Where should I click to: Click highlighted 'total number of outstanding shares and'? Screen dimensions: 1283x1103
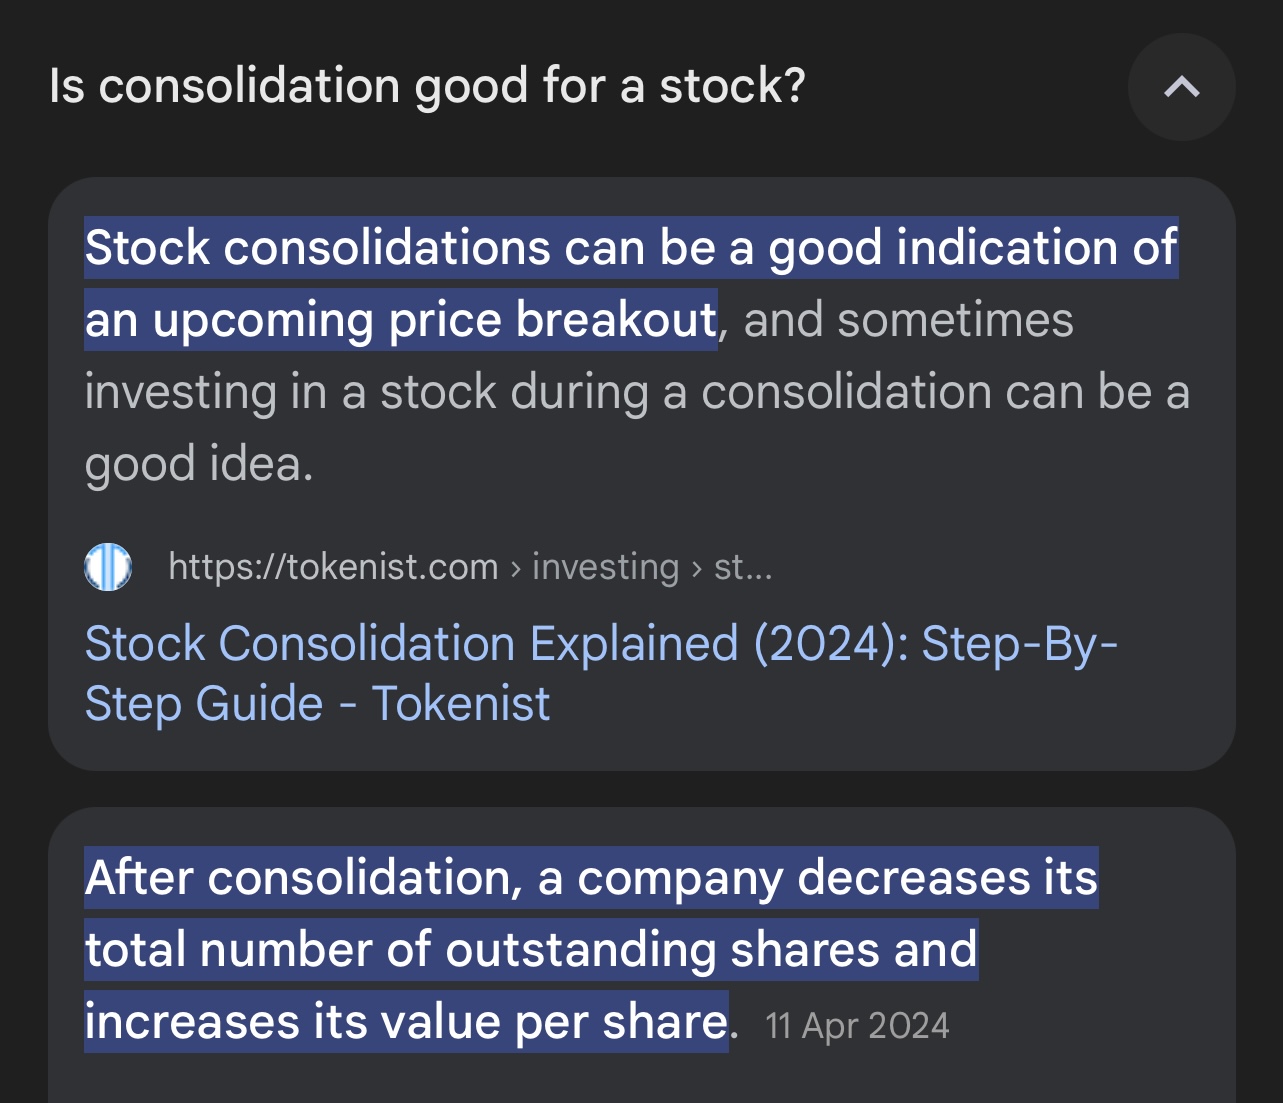(x=531, y=950)
